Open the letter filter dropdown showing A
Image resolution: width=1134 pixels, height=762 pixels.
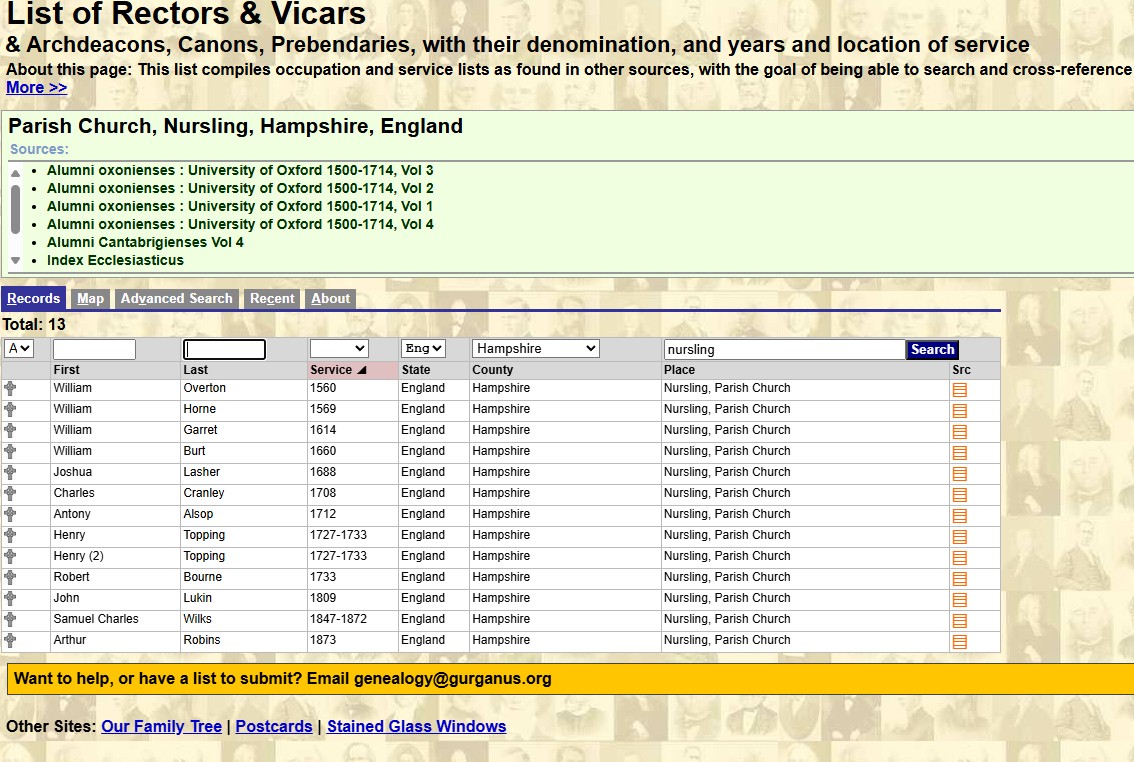[19, 348]
